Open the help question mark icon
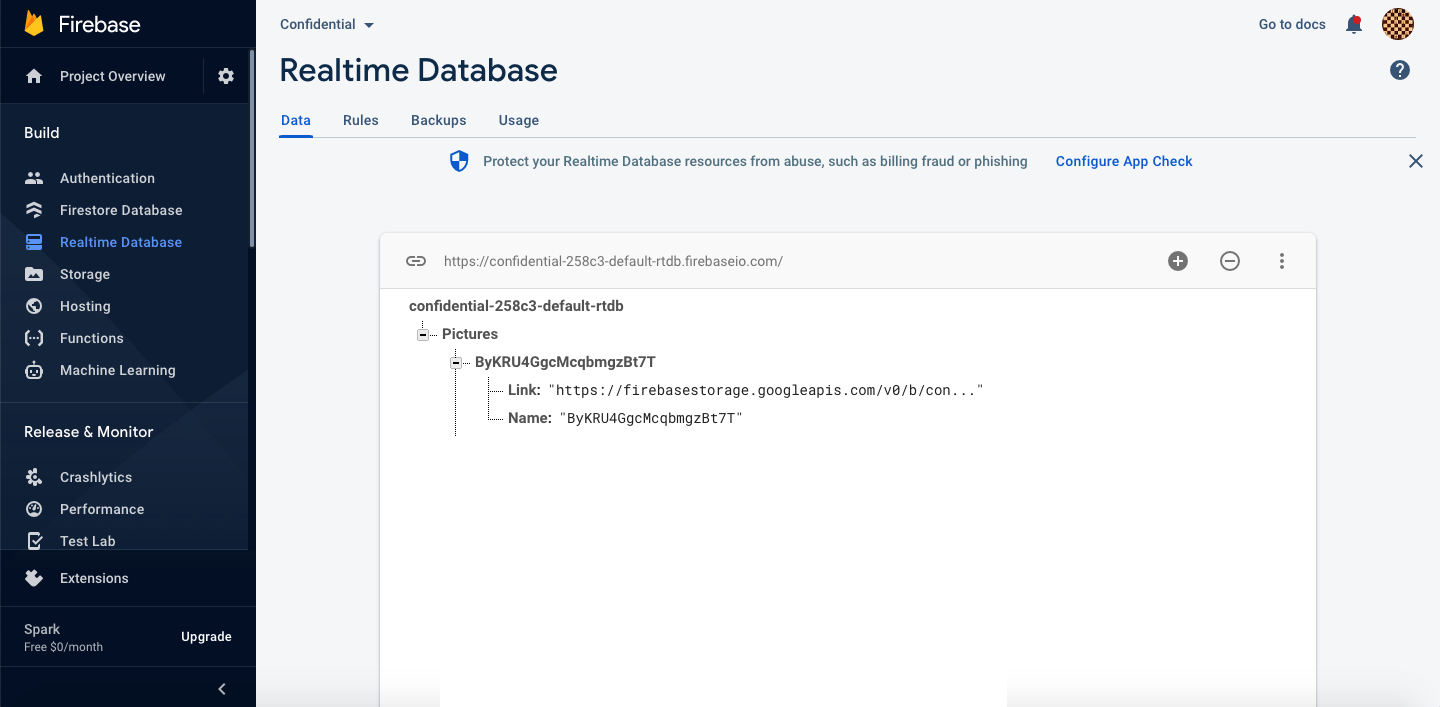 tap(1400, 70)
